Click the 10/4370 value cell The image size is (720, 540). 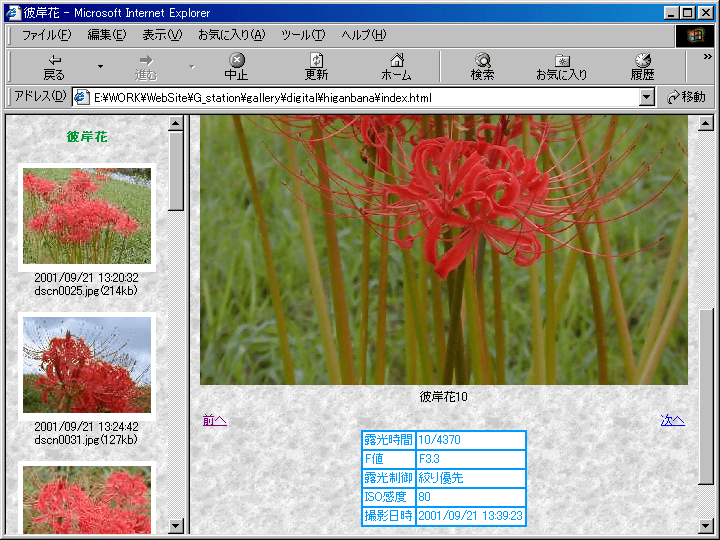471,440
